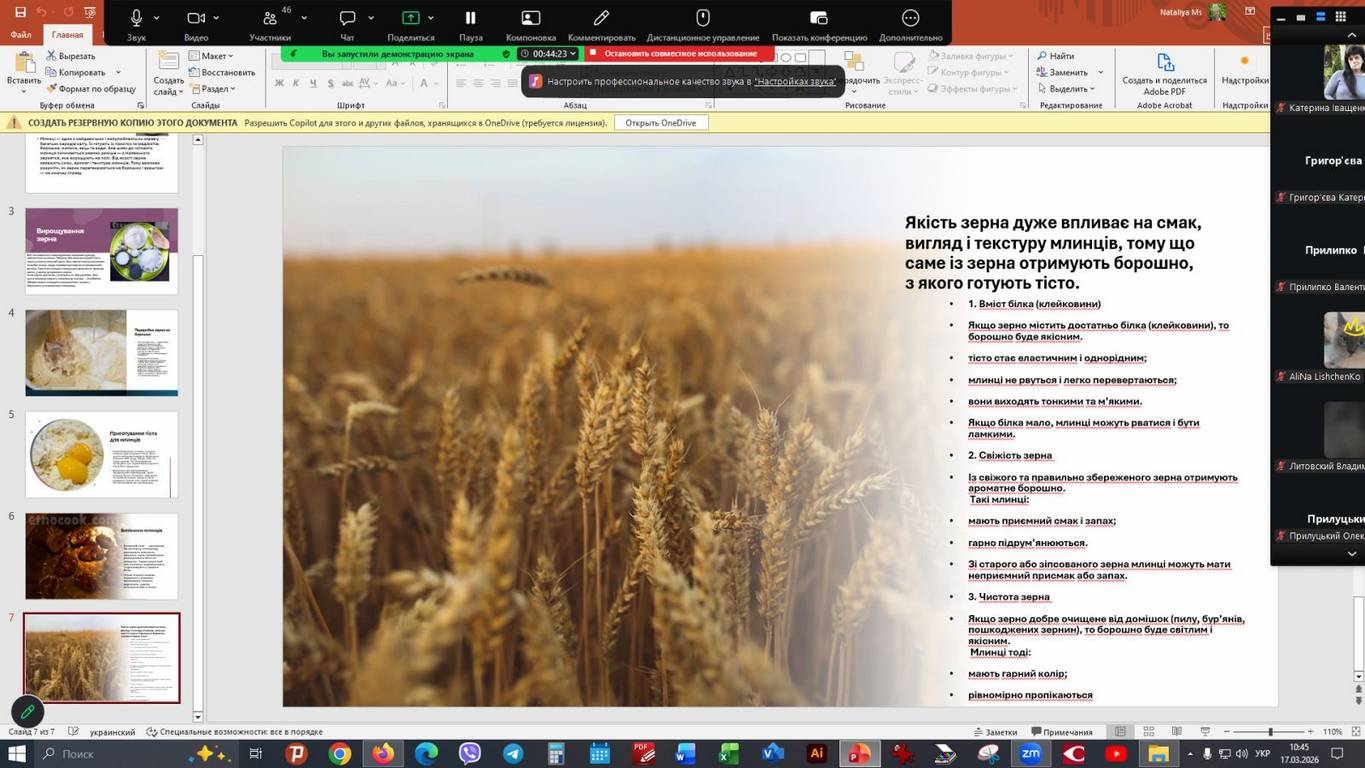Select slide 5 thumbnail with eggs
This screenshot has width=1365, height=768.
coord(101,454)
